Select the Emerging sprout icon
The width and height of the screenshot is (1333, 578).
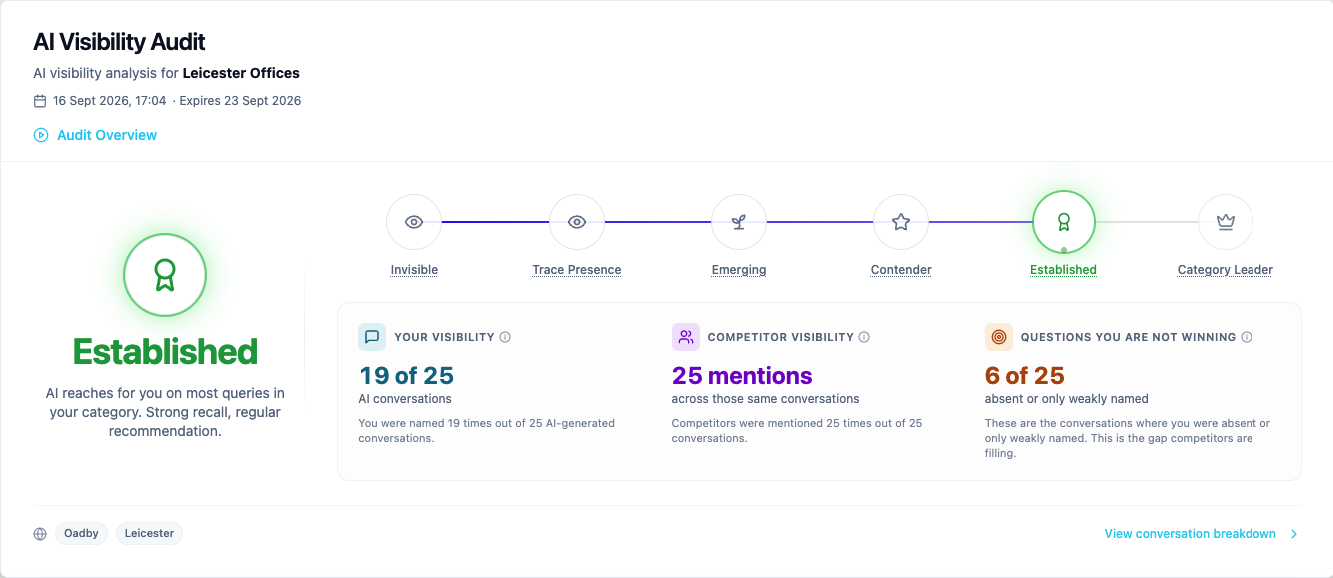pos(739,222)
